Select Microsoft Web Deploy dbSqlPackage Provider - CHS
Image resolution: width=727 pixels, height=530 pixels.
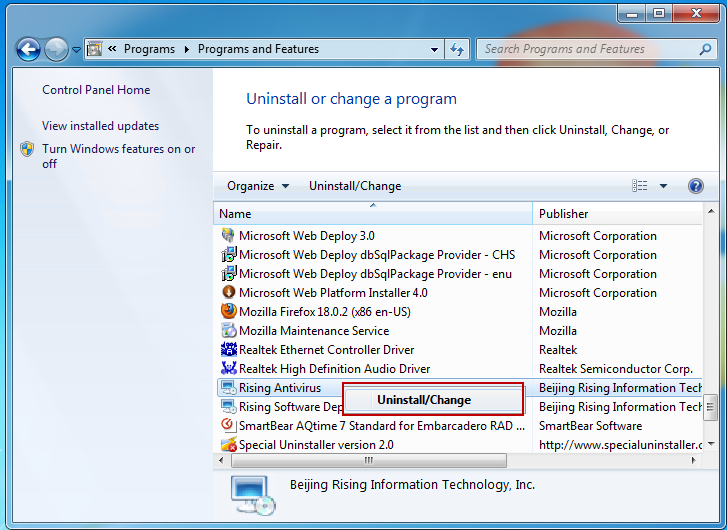pyautogui.click(x=377, y=255)
